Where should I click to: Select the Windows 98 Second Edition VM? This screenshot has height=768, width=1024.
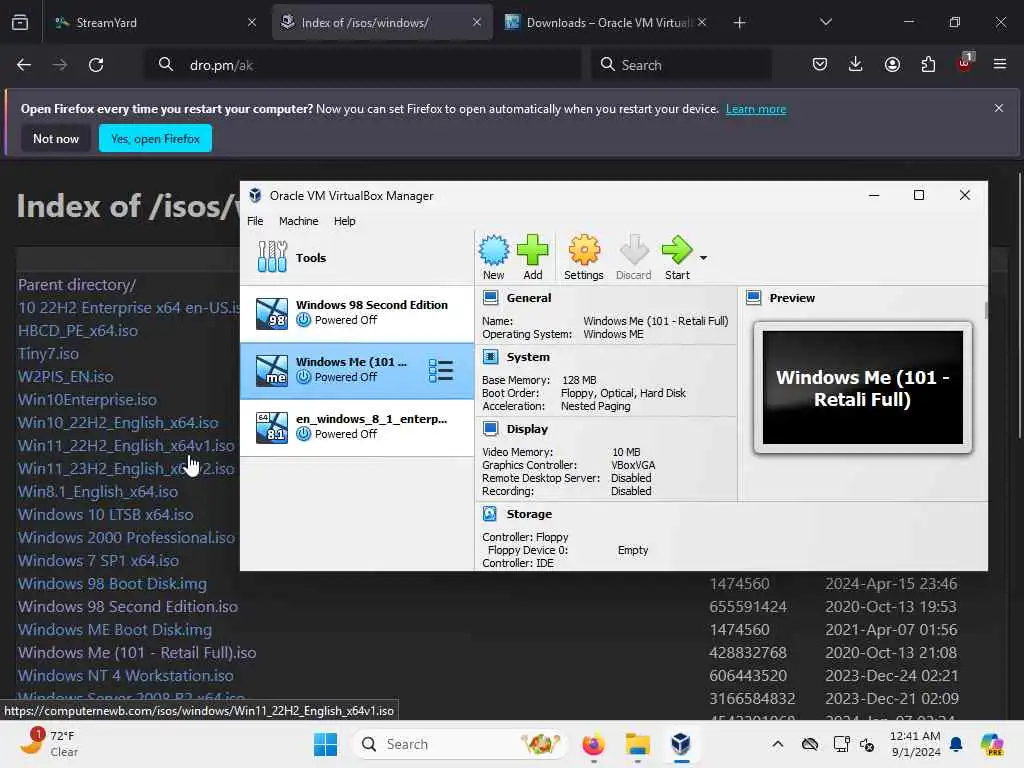tap(357, 313)
